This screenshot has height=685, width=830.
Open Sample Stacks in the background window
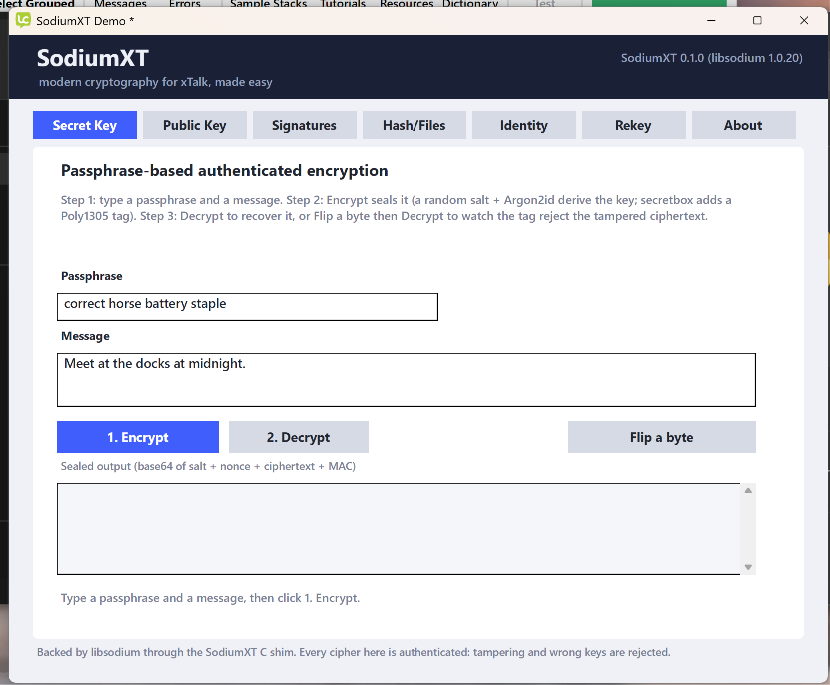point(268,4)
